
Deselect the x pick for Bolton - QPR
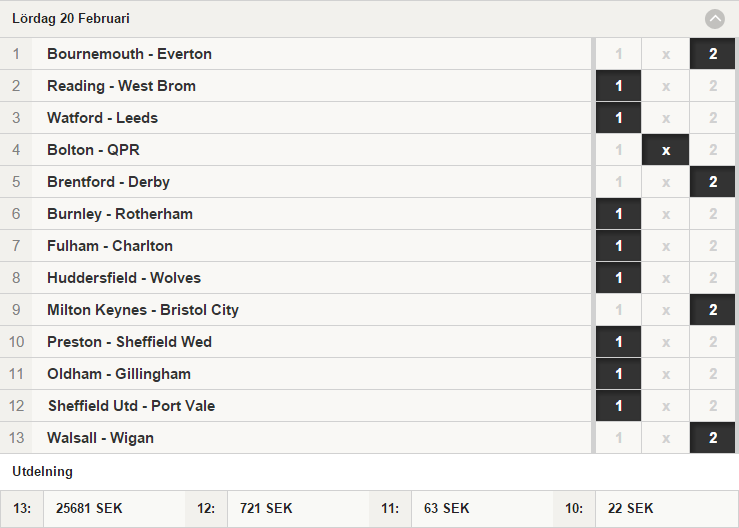click(x=665, y=150)
